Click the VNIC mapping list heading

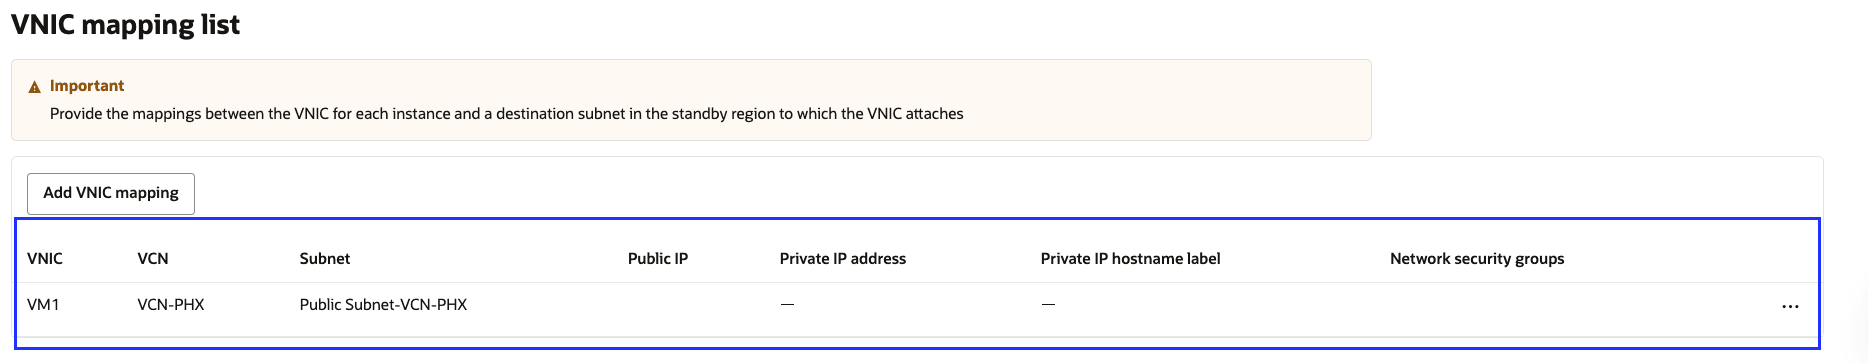pyautogui.click(x=126, y=25)
